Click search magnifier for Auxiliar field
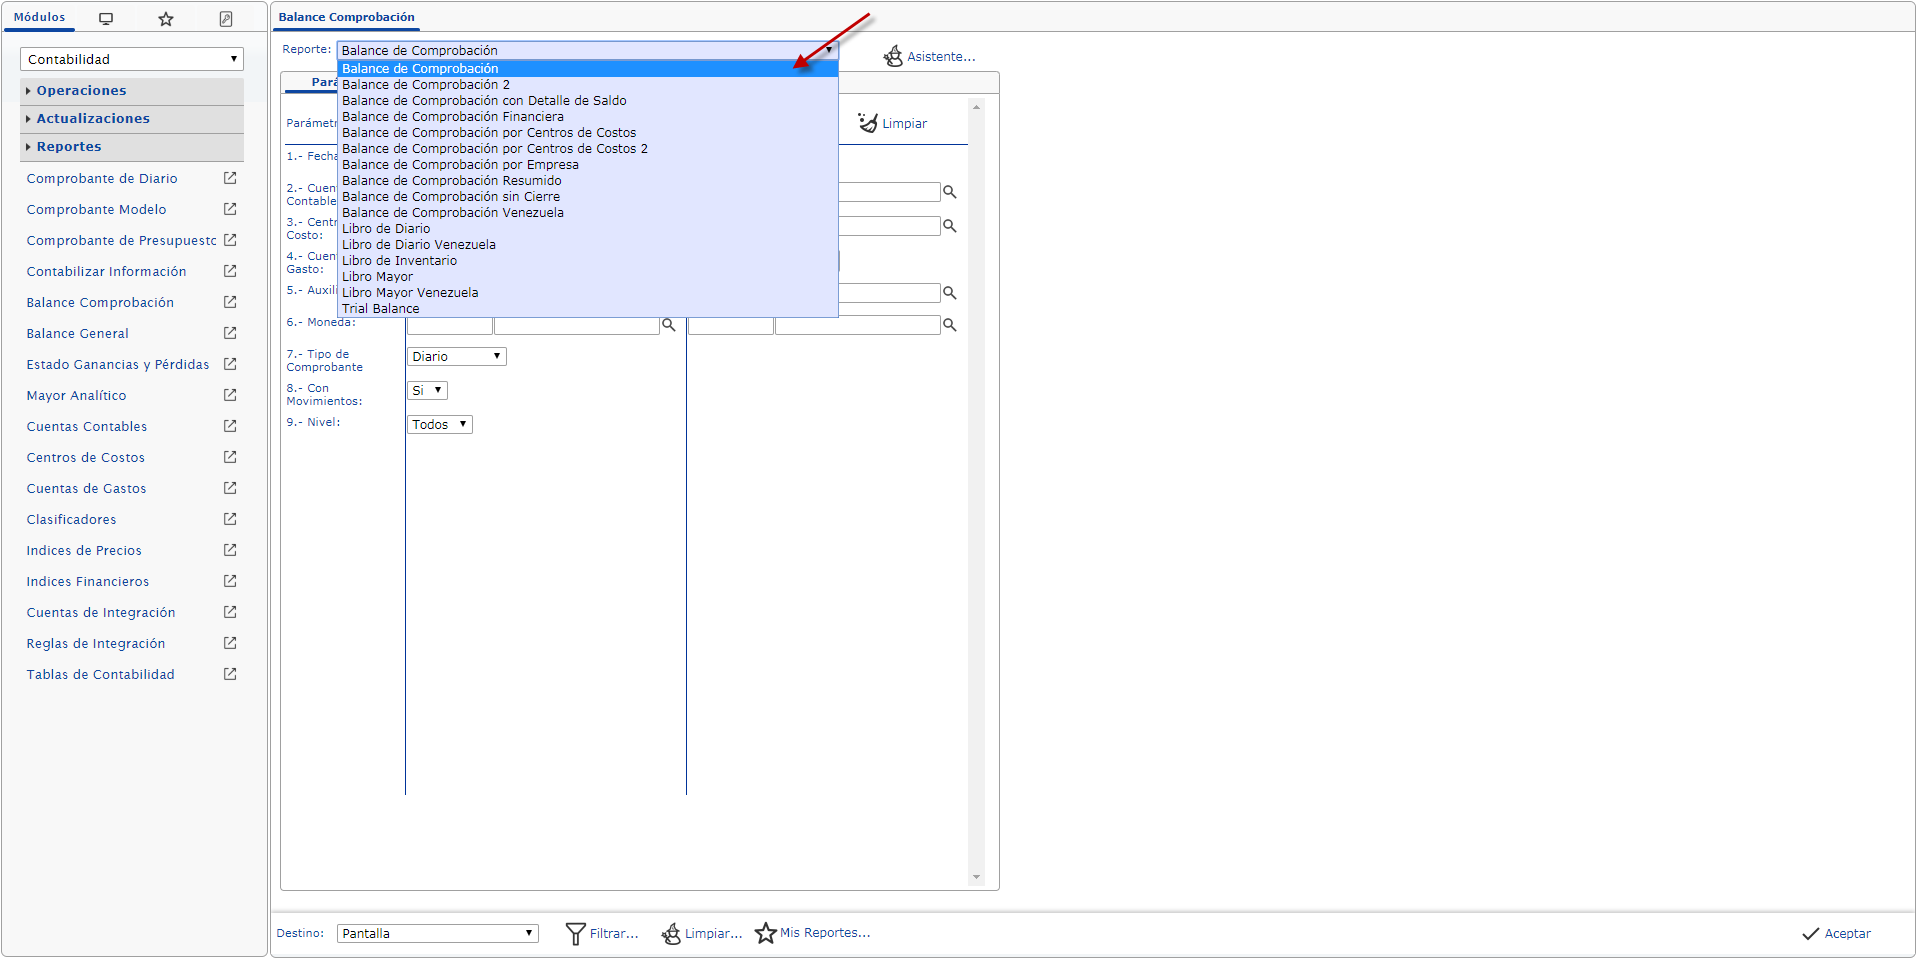The width and height of the screenshot is (1919, 960). (950, 293)
